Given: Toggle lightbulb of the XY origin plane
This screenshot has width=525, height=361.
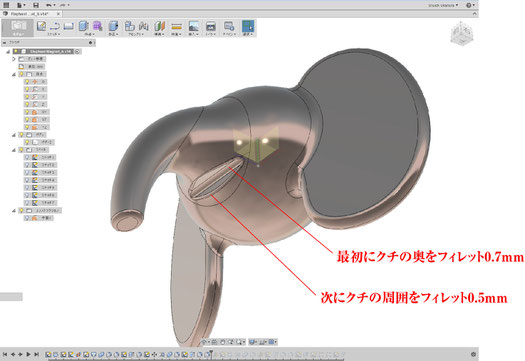Looking at the screenshot, I should point(27,112).
